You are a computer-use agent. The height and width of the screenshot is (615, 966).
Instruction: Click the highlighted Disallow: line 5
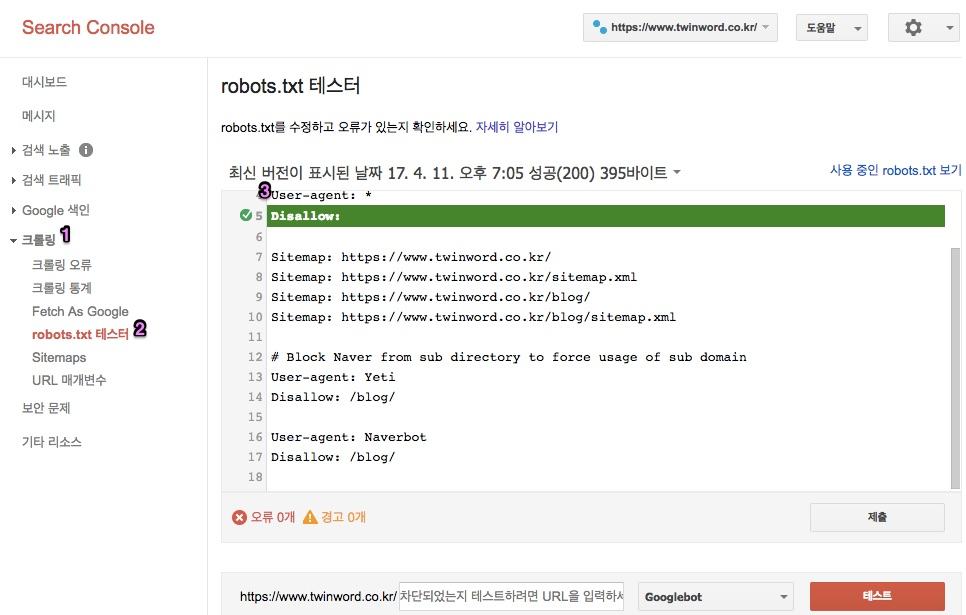pos(606,216)
